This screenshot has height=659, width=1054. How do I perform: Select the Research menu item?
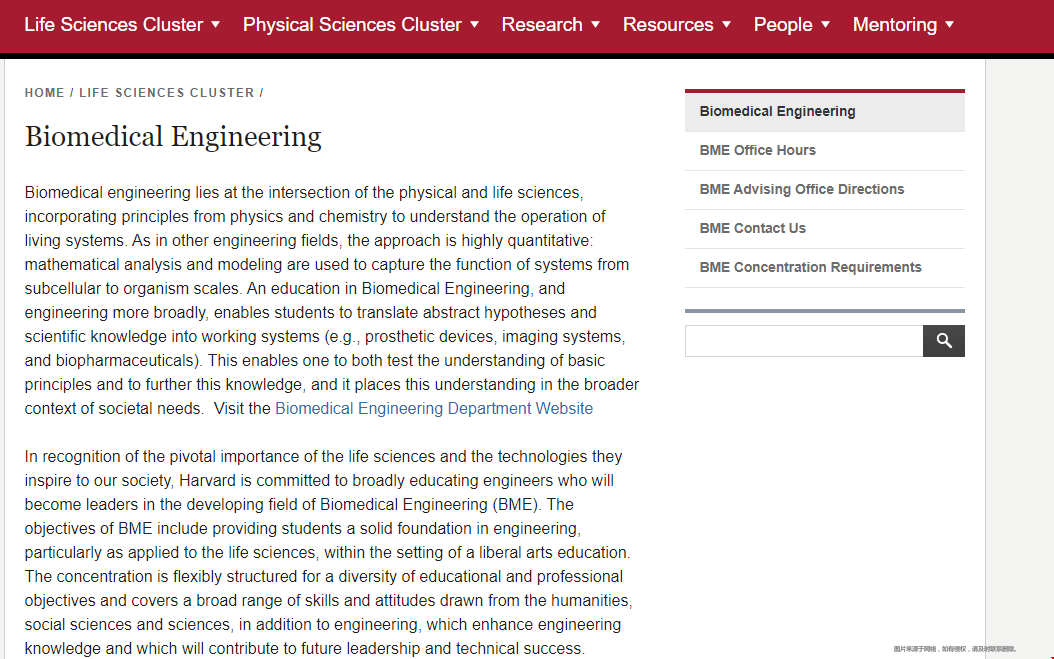coord(542,25)
